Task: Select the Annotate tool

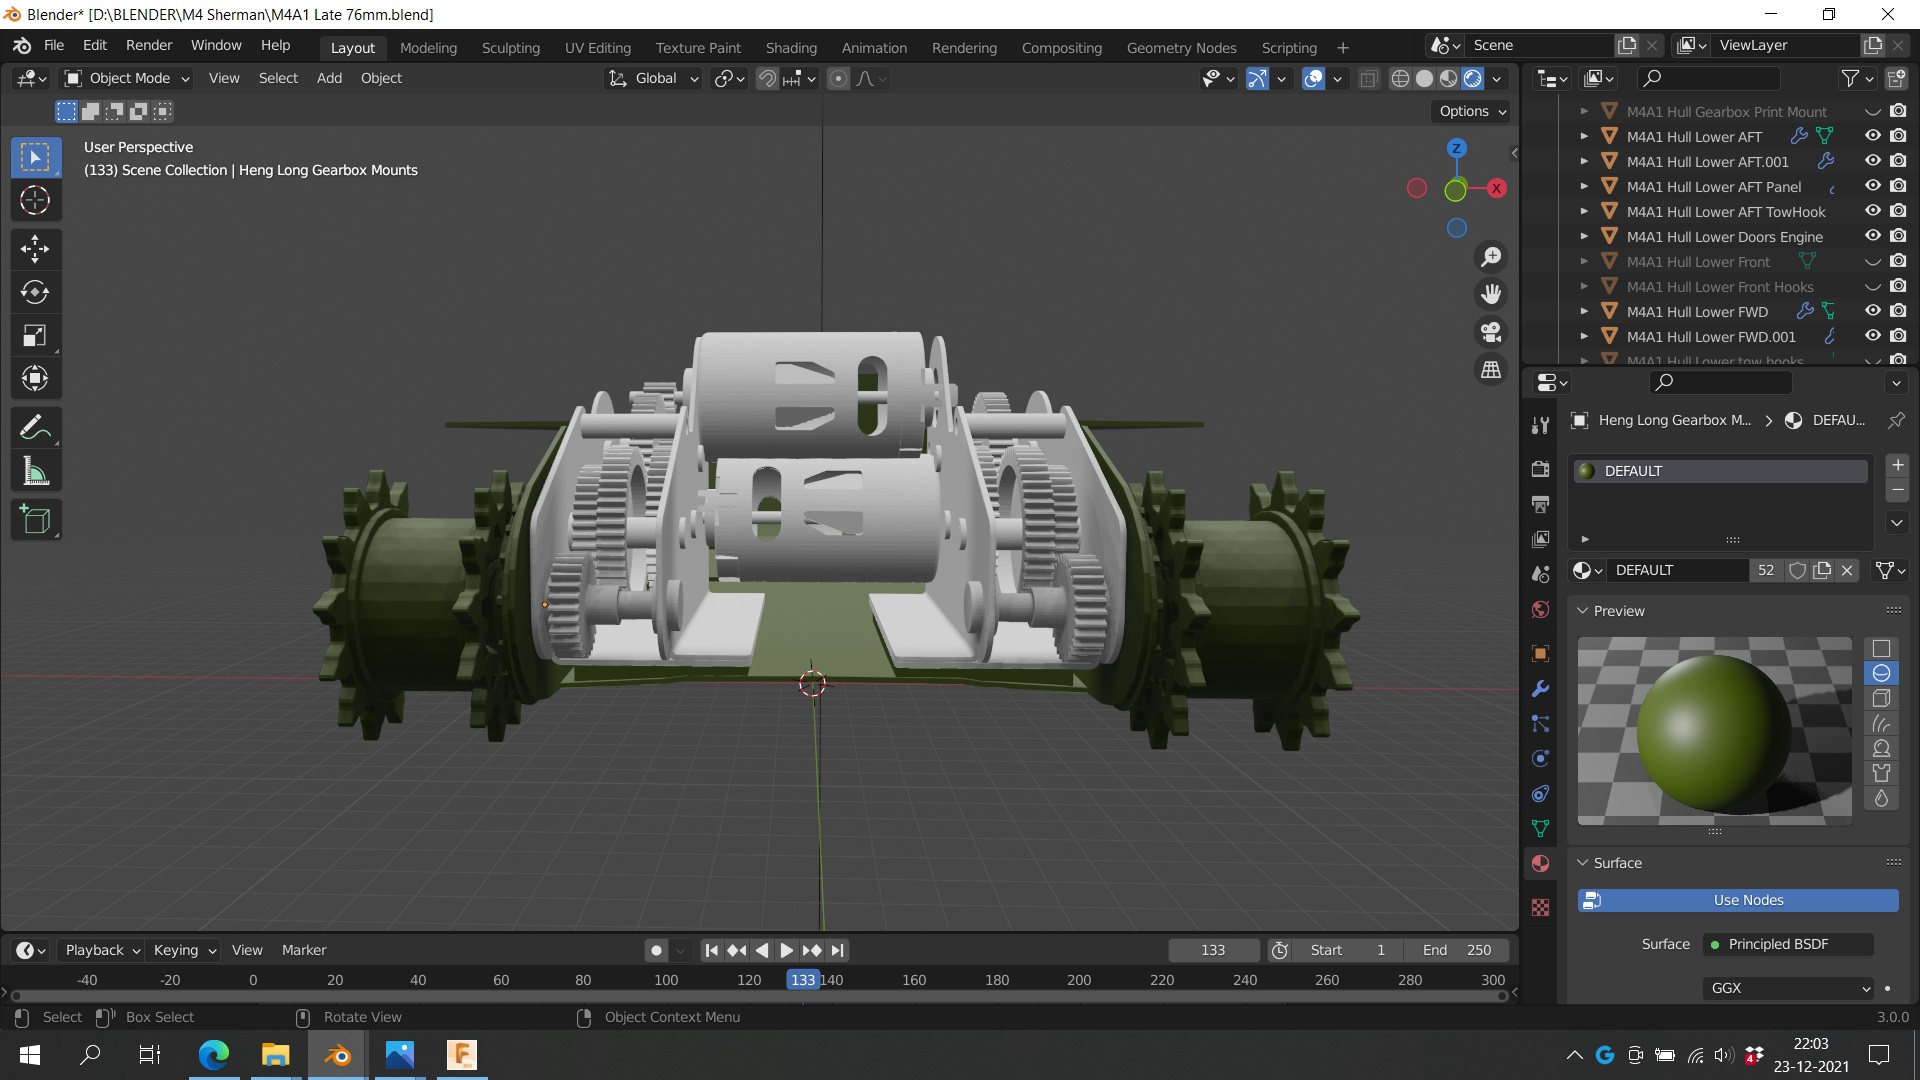Action: point(35,428)
